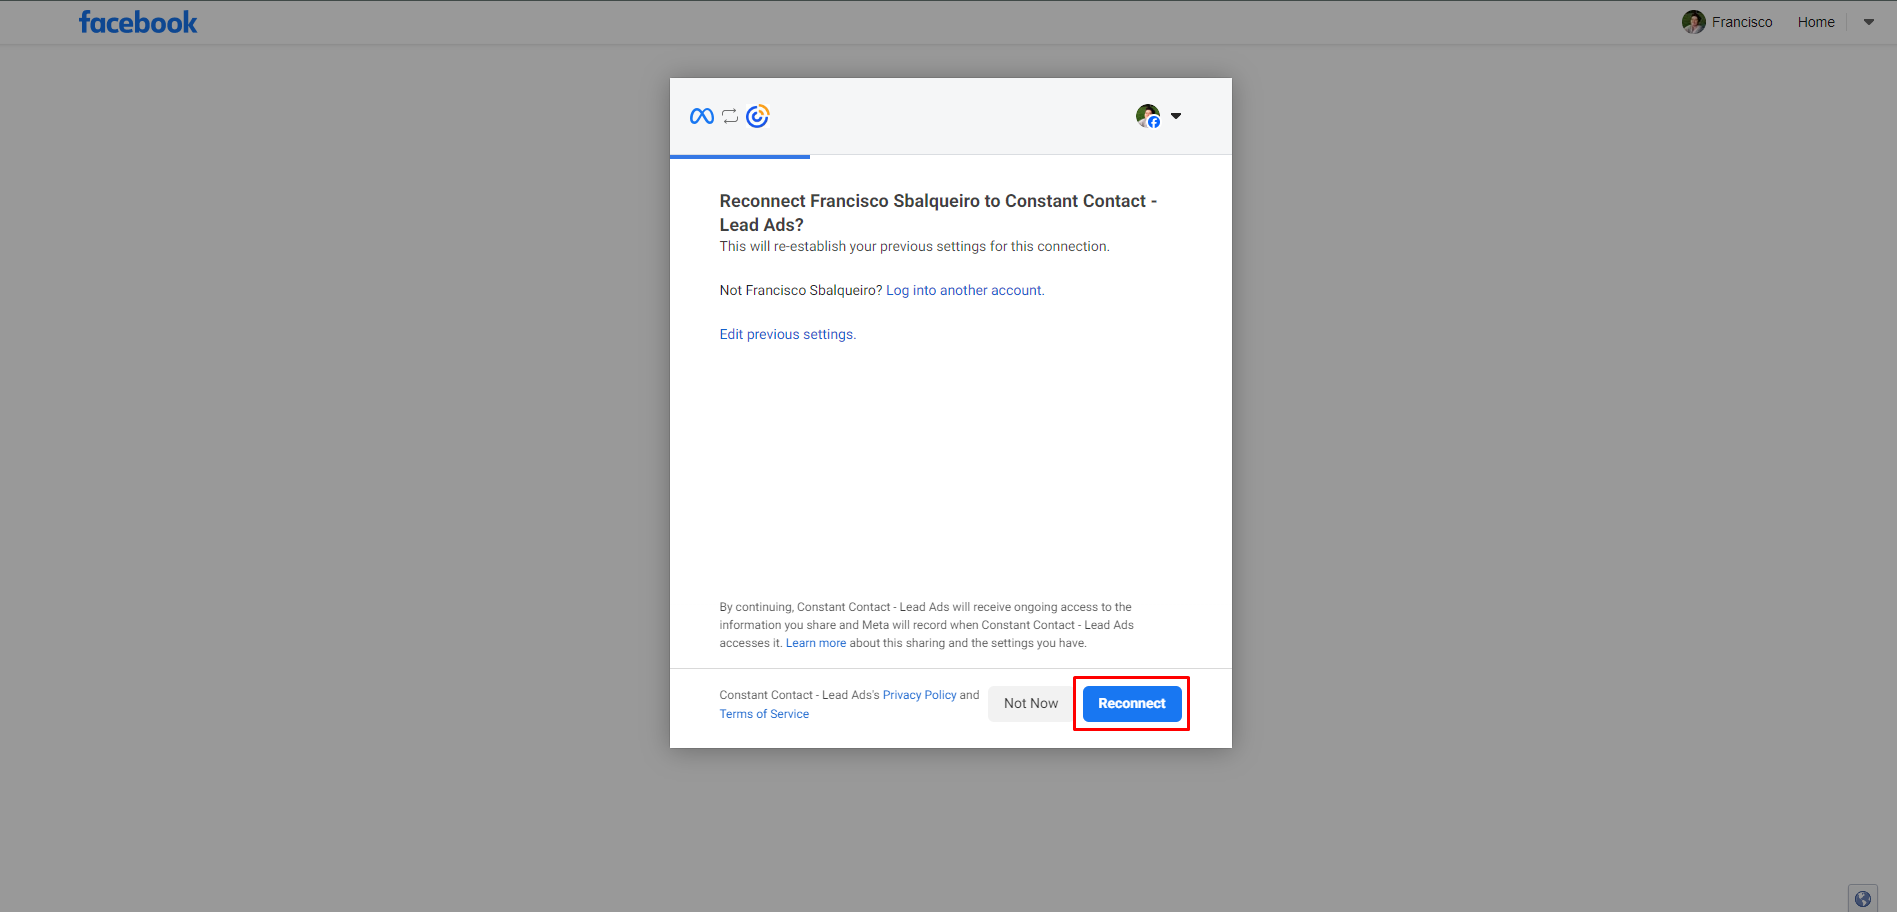Click the blue progress bar under header
1897x912 pixels.
click(x=739, y=157)
